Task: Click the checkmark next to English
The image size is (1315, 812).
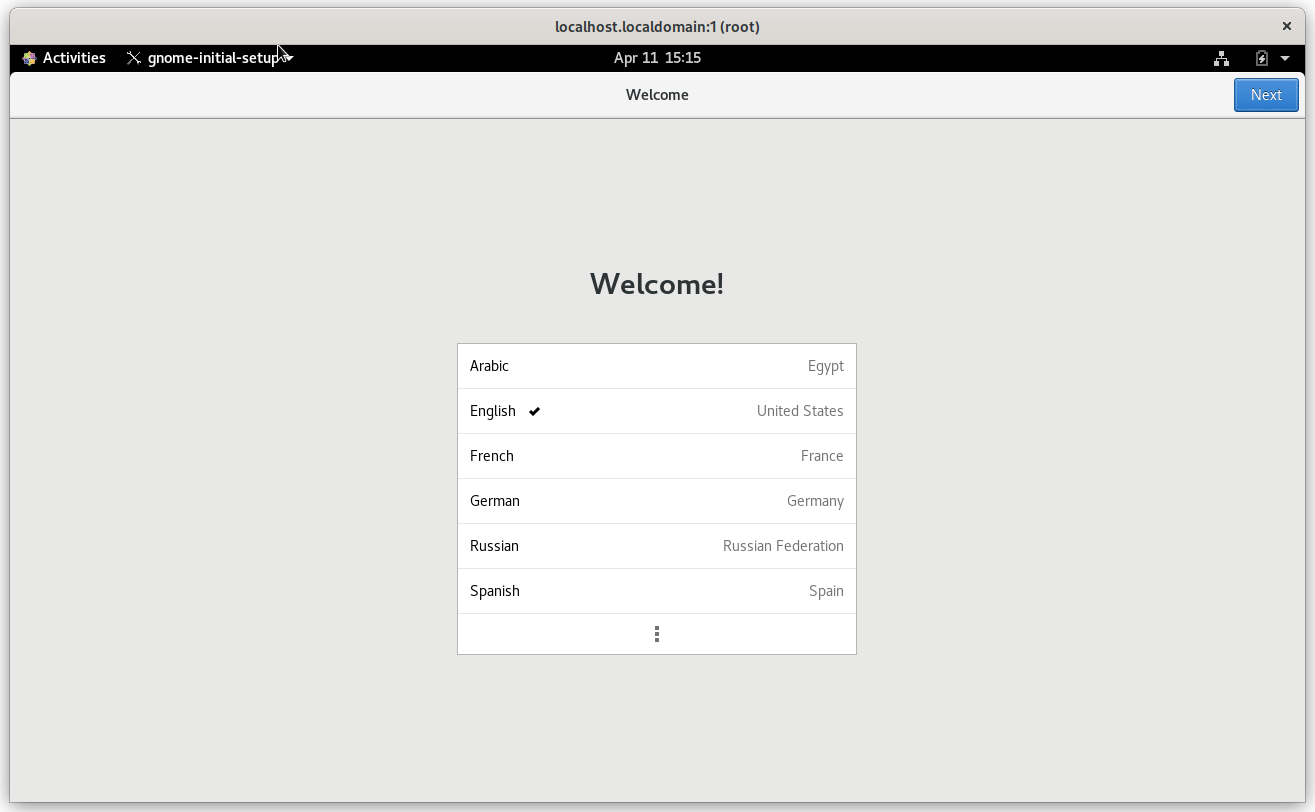Action: pyautogui.click(x=534, y=411)
